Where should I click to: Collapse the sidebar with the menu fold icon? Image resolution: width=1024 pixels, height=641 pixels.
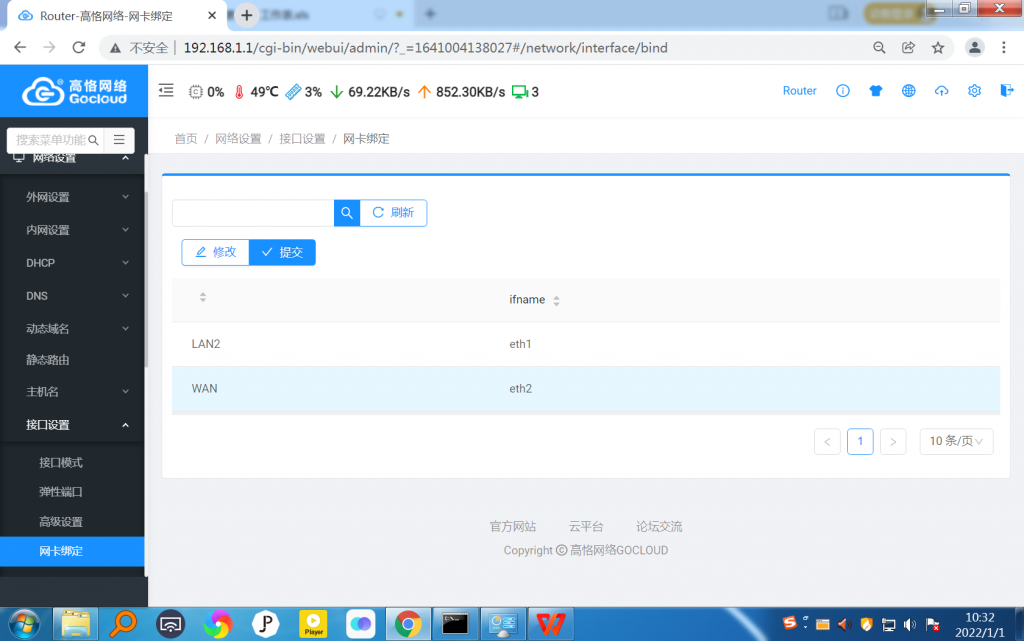click(x=166, y=91)
